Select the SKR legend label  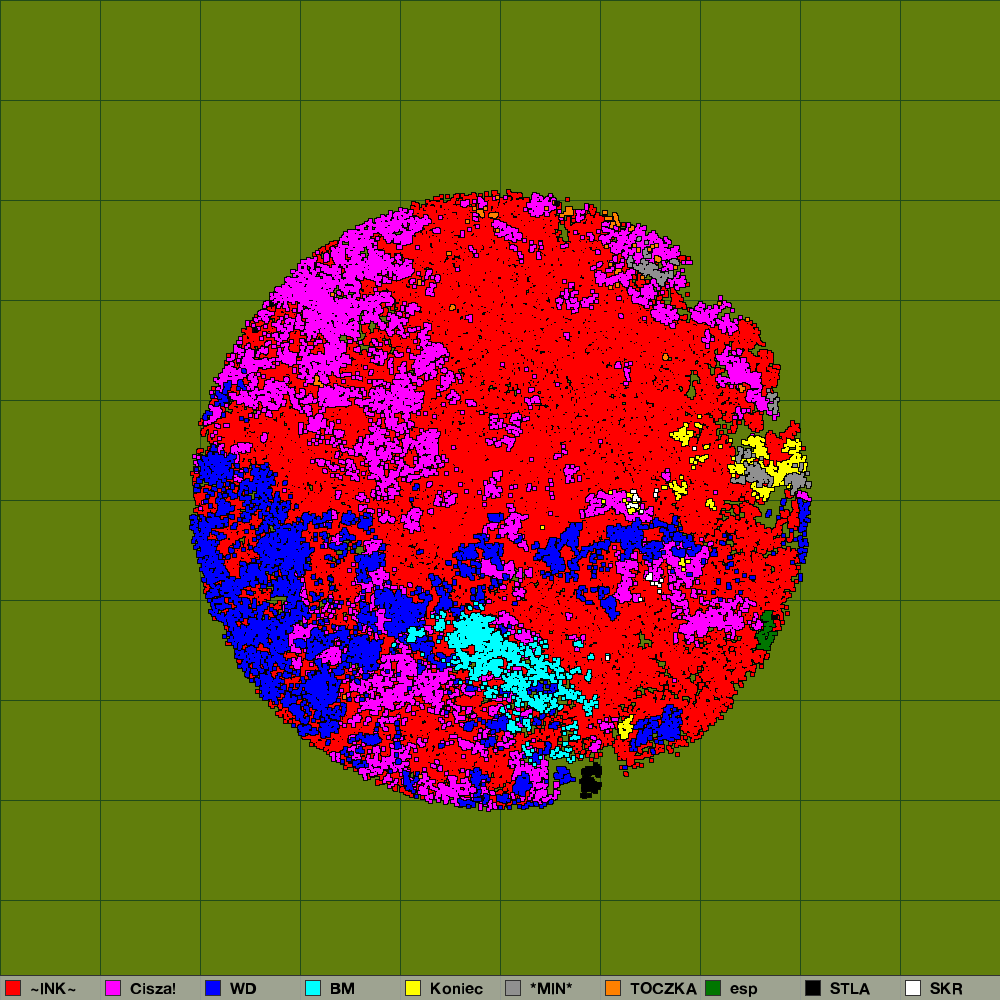pyautogui.click(x=946, y=989)
